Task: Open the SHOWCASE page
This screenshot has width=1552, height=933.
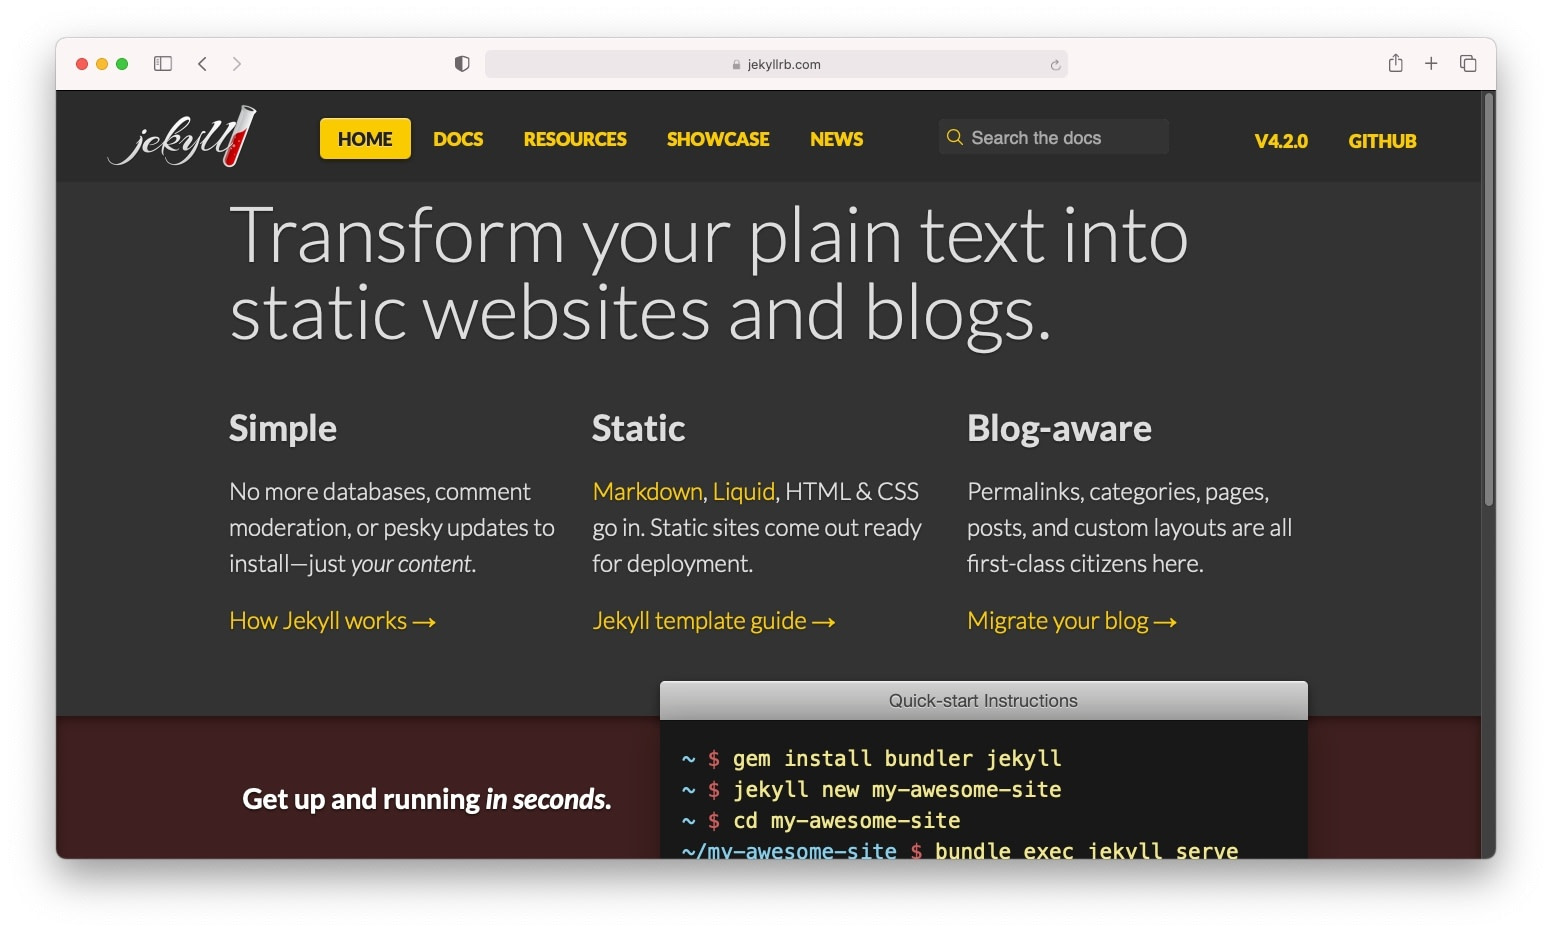Action: (718, 139)
